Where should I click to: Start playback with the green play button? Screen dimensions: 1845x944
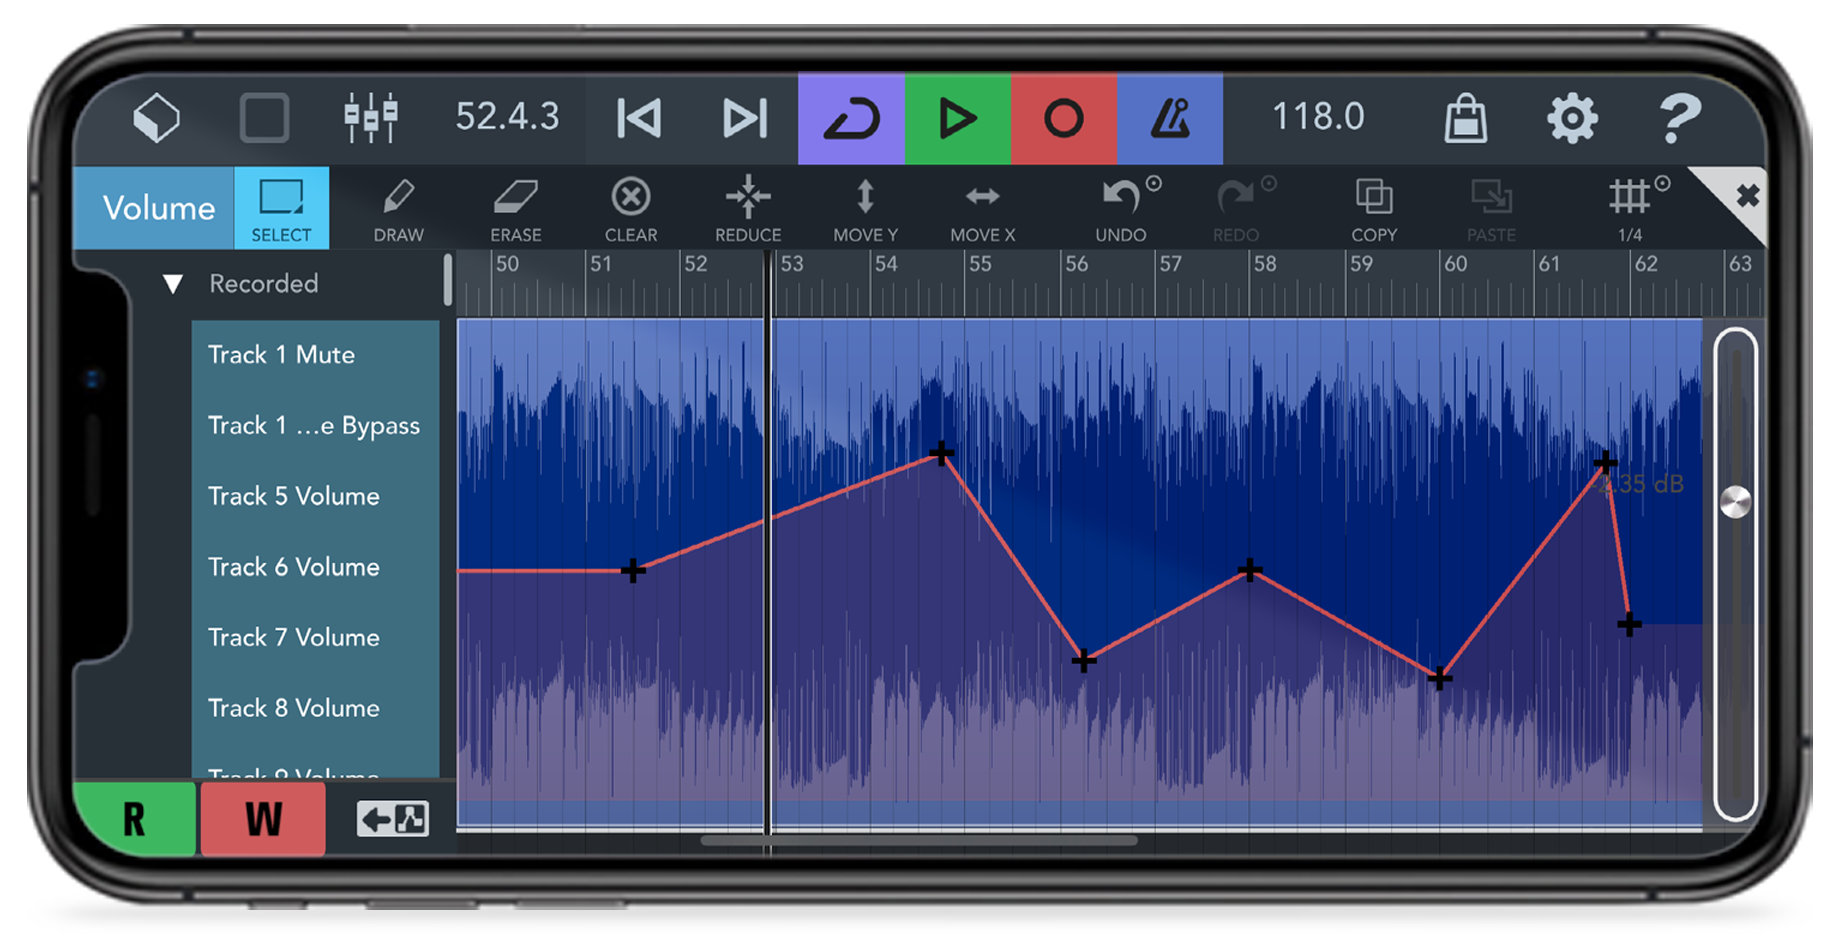[x=958, y=118]
